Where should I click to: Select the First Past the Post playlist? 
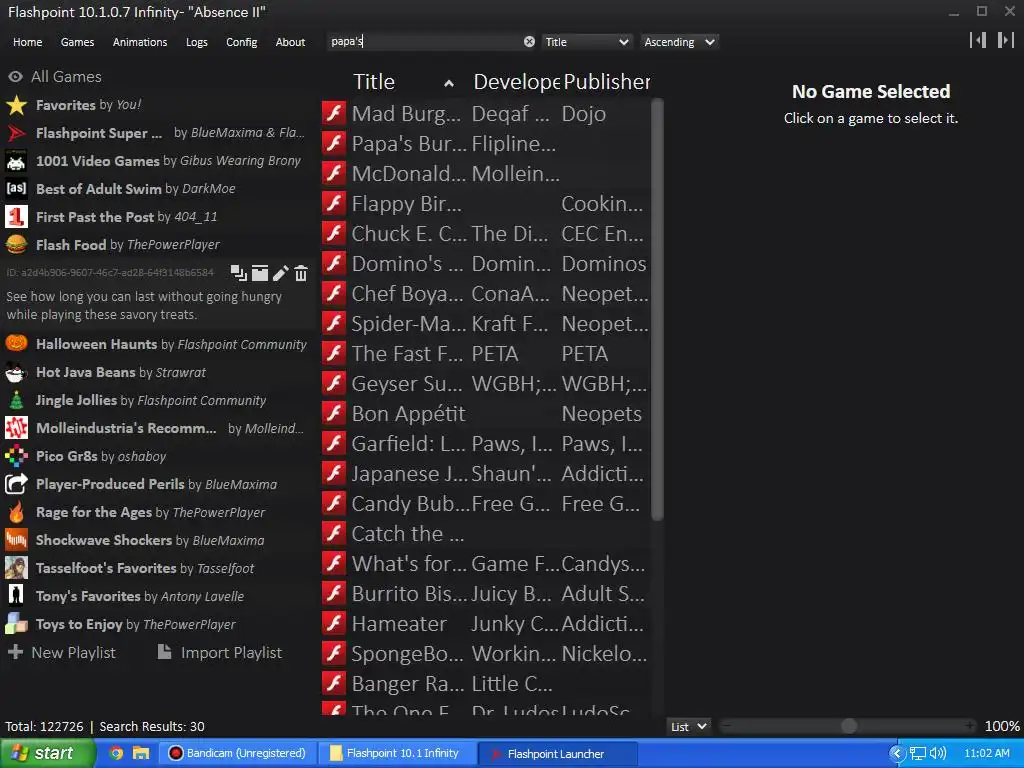click(157, 217)
